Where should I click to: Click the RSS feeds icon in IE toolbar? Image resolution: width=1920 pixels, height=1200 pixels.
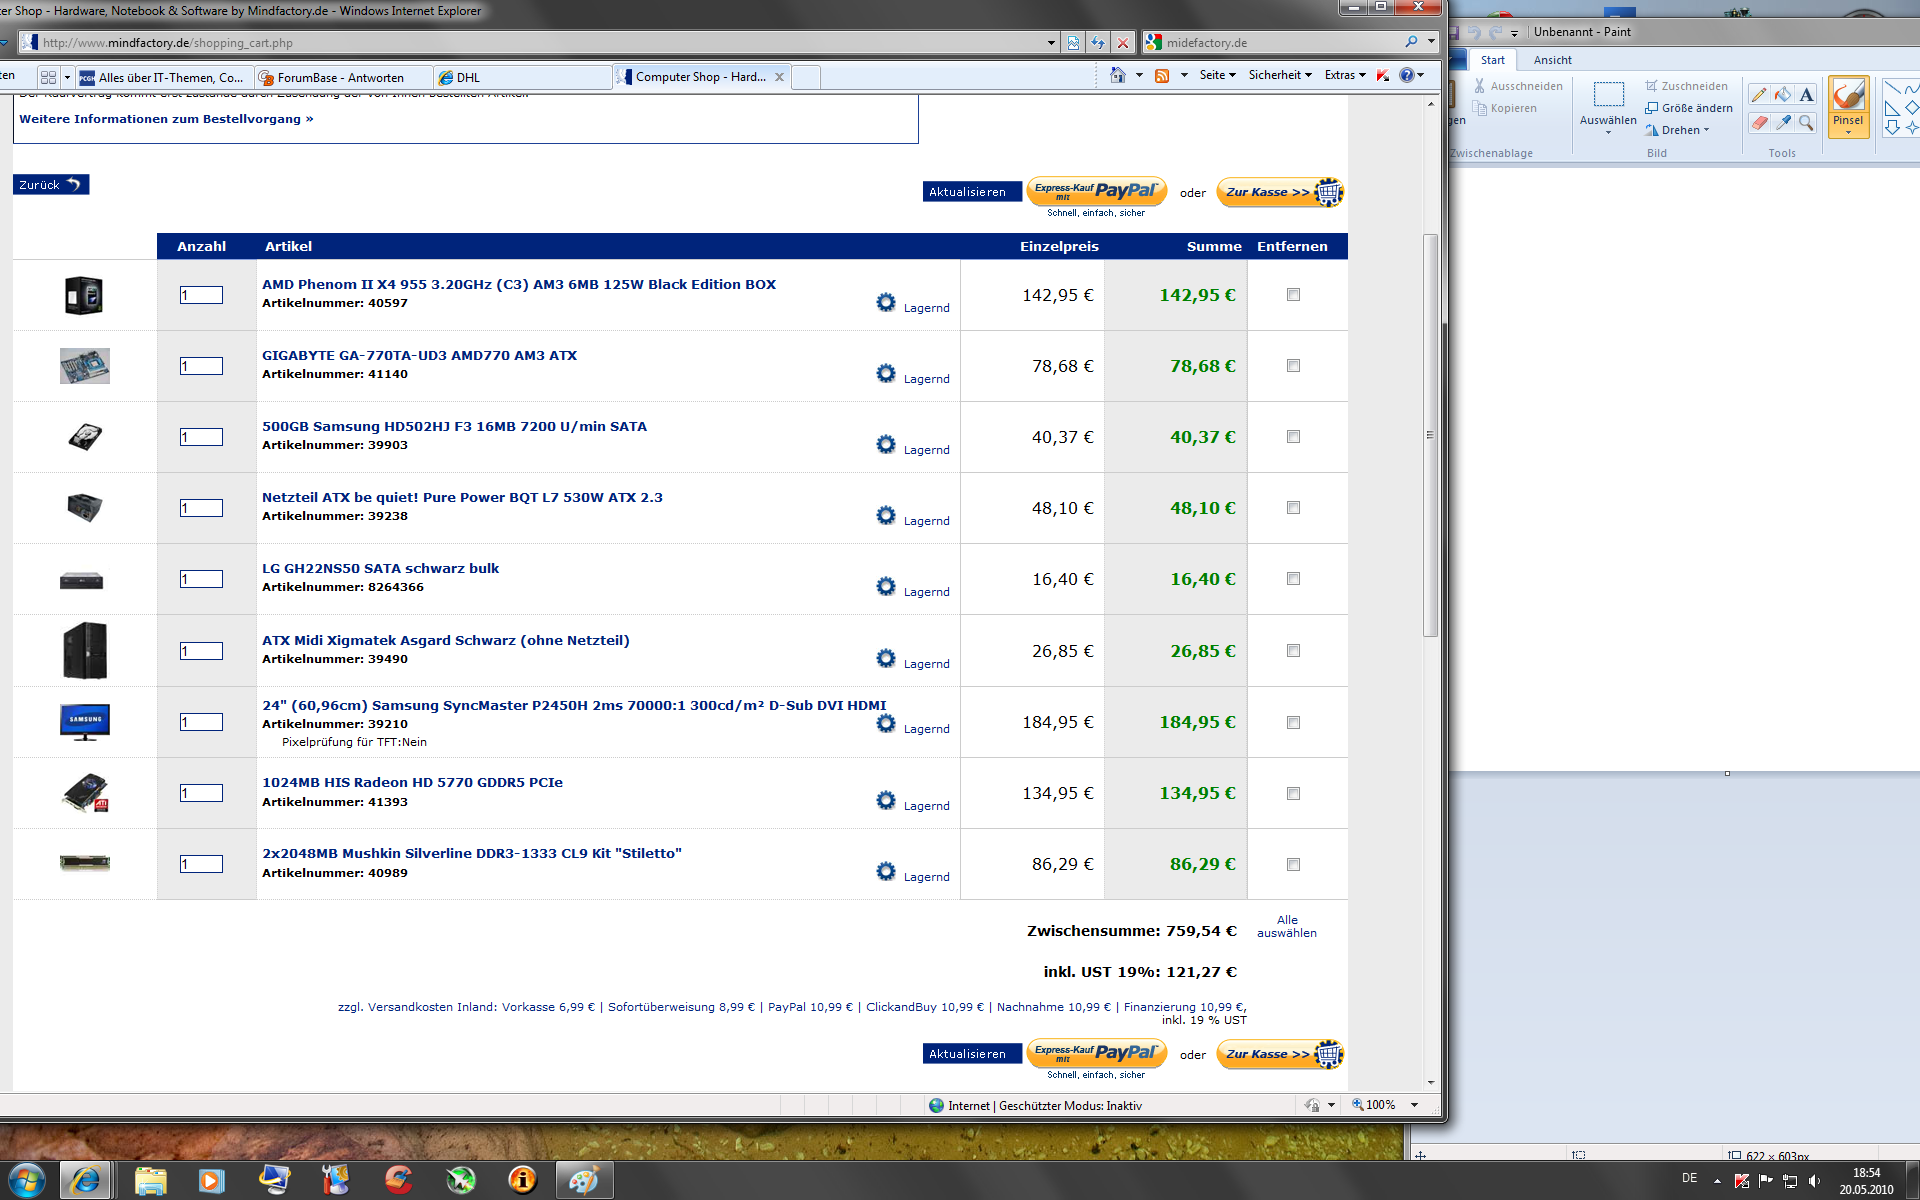(1162, 75)
